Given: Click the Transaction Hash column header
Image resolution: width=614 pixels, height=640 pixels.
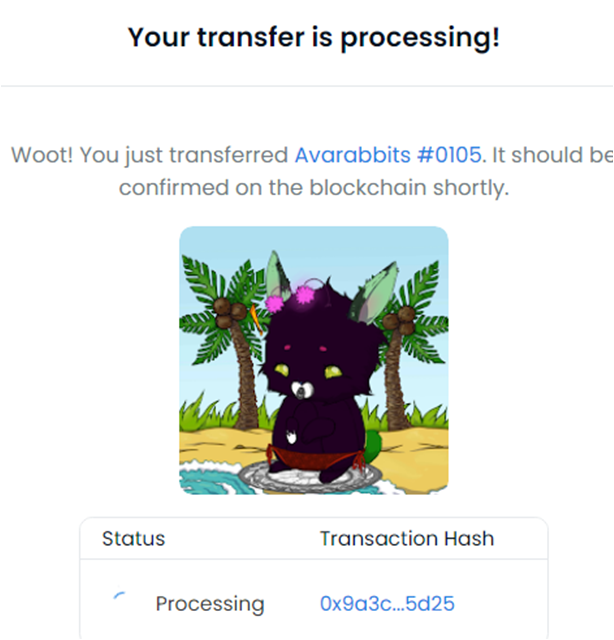Looking at the screenshot, I should pyautogui.click(x=407, y=538).
